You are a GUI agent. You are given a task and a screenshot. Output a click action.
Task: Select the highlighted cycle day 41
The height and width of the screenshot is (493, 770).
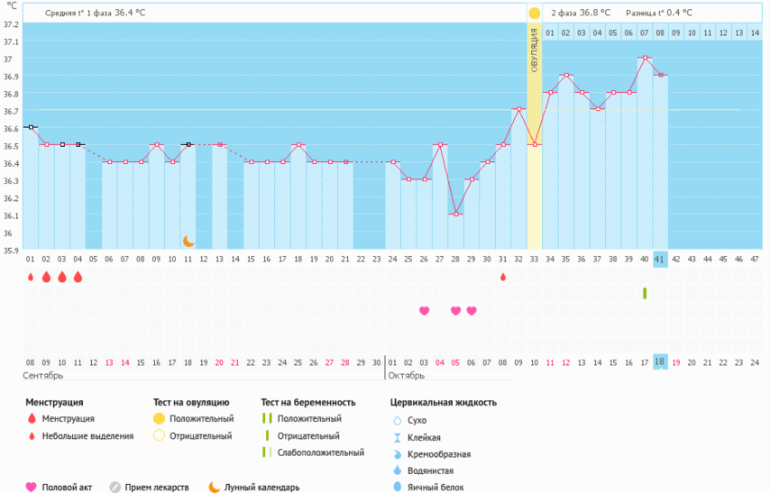[x=660, y=259]
